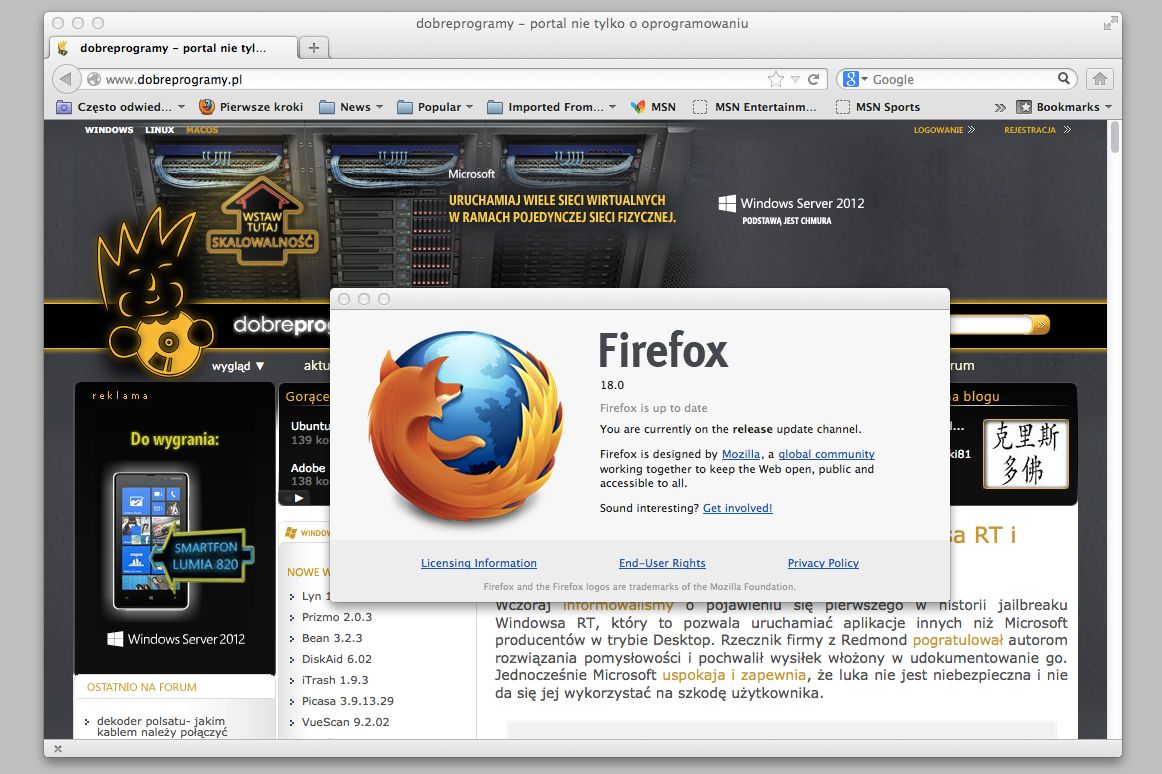This screenshot has width=1162, height=774.
Task: Click the REJESTRACJA link
Action: (1037, 130)
